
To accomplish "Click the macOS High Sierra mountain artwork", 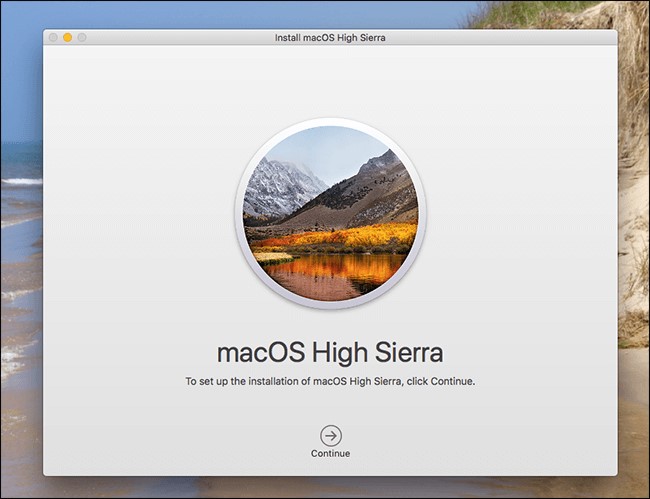I will 330,213.
